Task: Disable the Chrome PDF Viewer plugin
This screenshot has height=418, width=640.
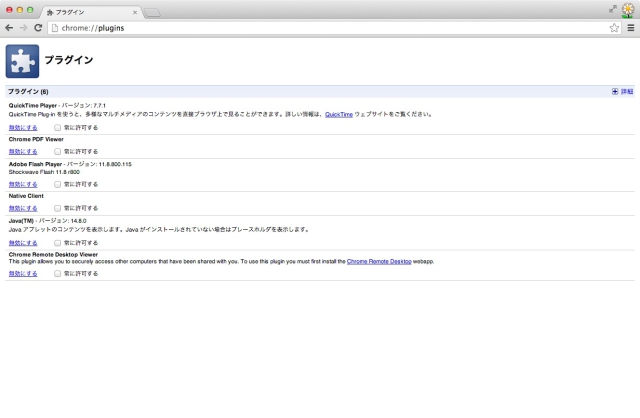Action: 23,151
